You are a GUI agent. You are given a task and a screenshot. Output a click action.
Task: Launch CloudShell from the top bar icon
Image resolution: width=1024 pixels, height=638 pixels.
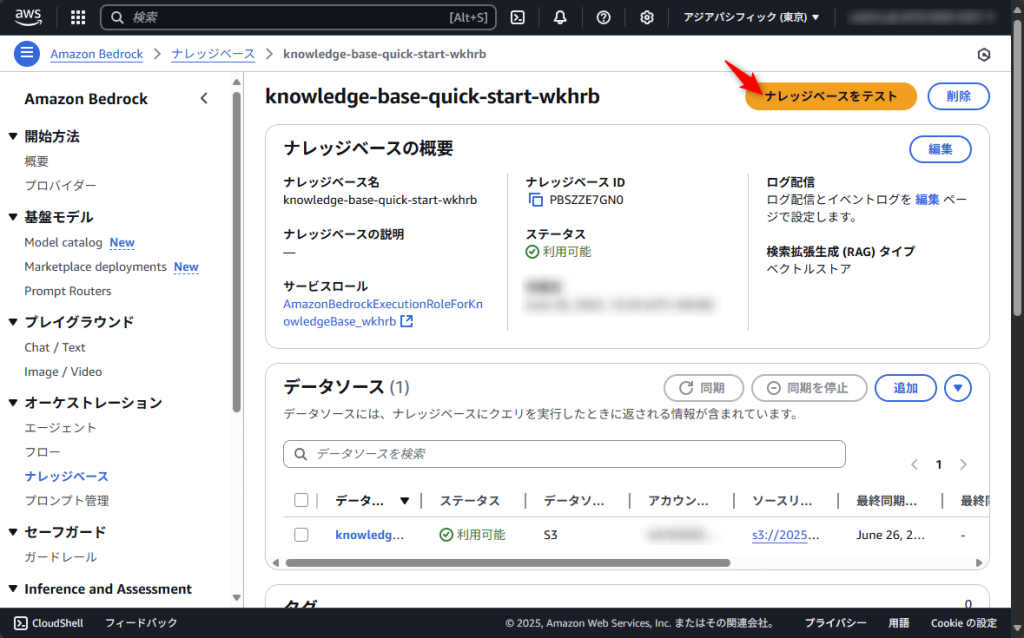click(518, 17)
